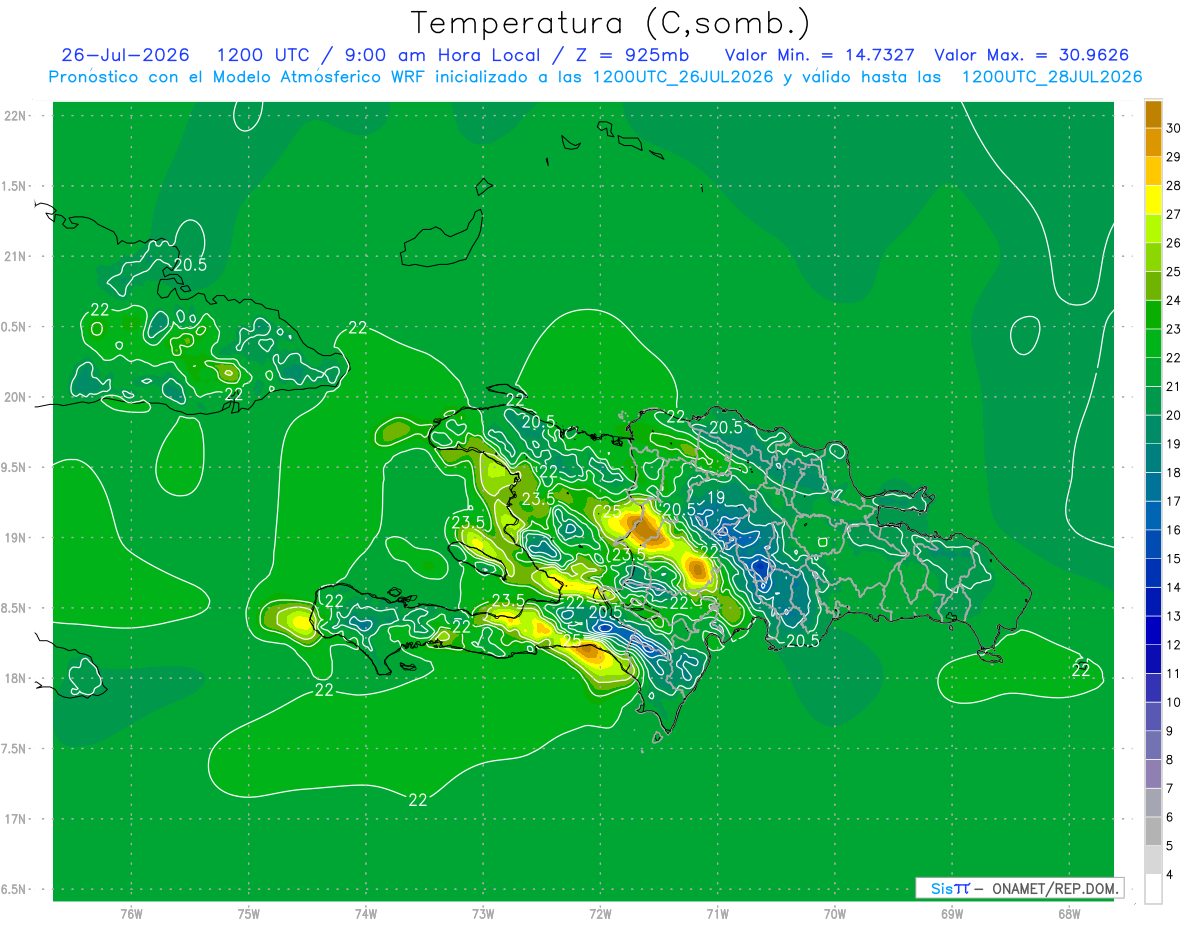Click the '17N' latitude axis label
Screen dimensions: 1200x927
16,819
